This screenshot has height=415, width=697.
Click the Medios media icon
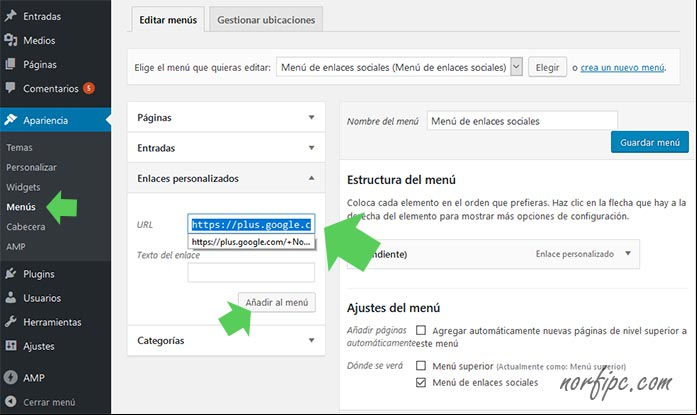coord(11,40)
